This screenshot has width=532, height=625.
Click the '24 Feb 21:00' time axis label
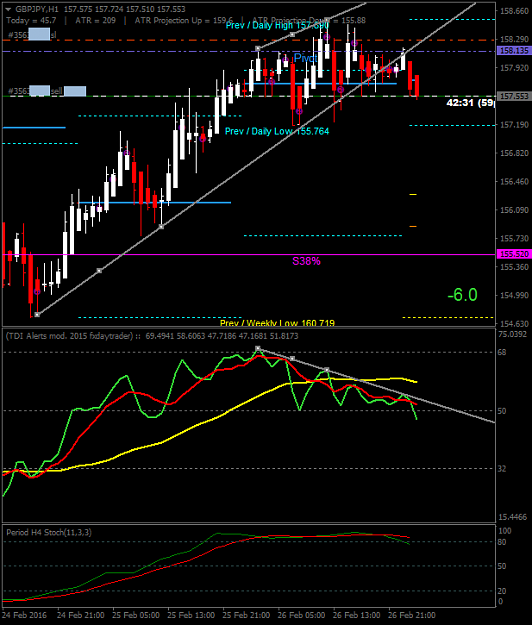[x=81, y=615]
